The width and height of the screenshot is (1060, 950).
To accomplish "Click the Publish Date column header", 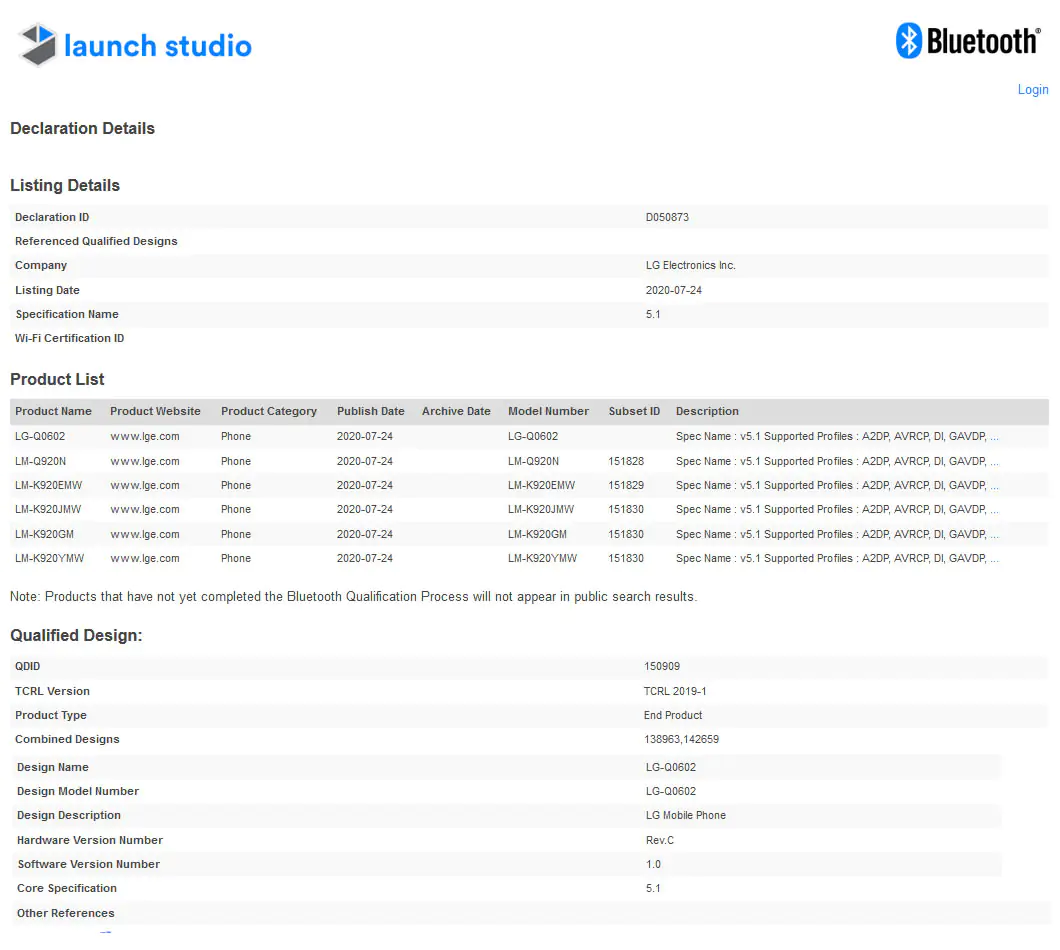I will [x=370, y=411].
